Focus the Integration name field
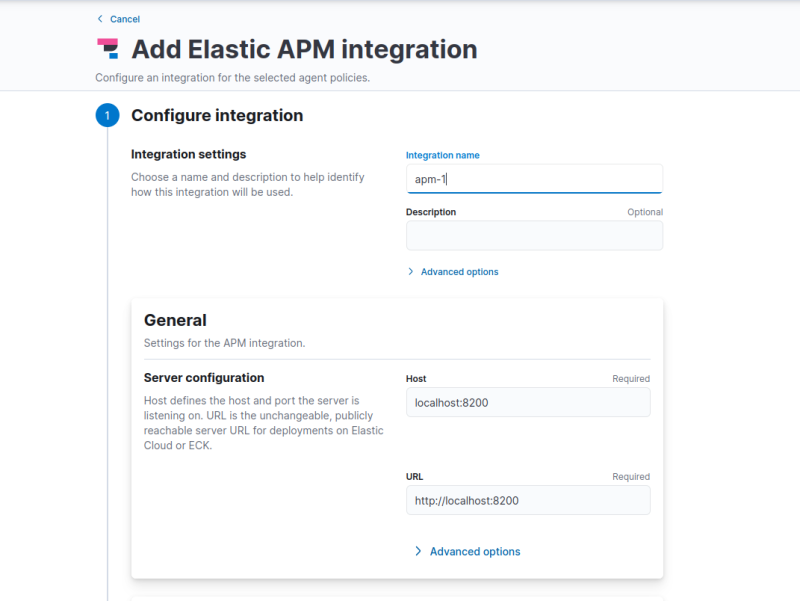The width and height of the screenshot is (800, 601). click(x=534, y=179)
